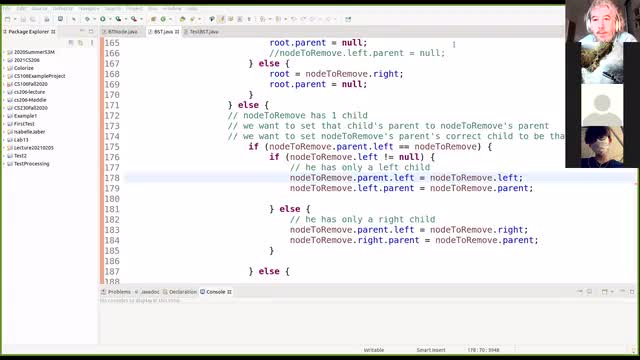Expand the Colorize project node
Image resolution: width=640 pixels, height=360 pixels.
click(x=4, y=68)
